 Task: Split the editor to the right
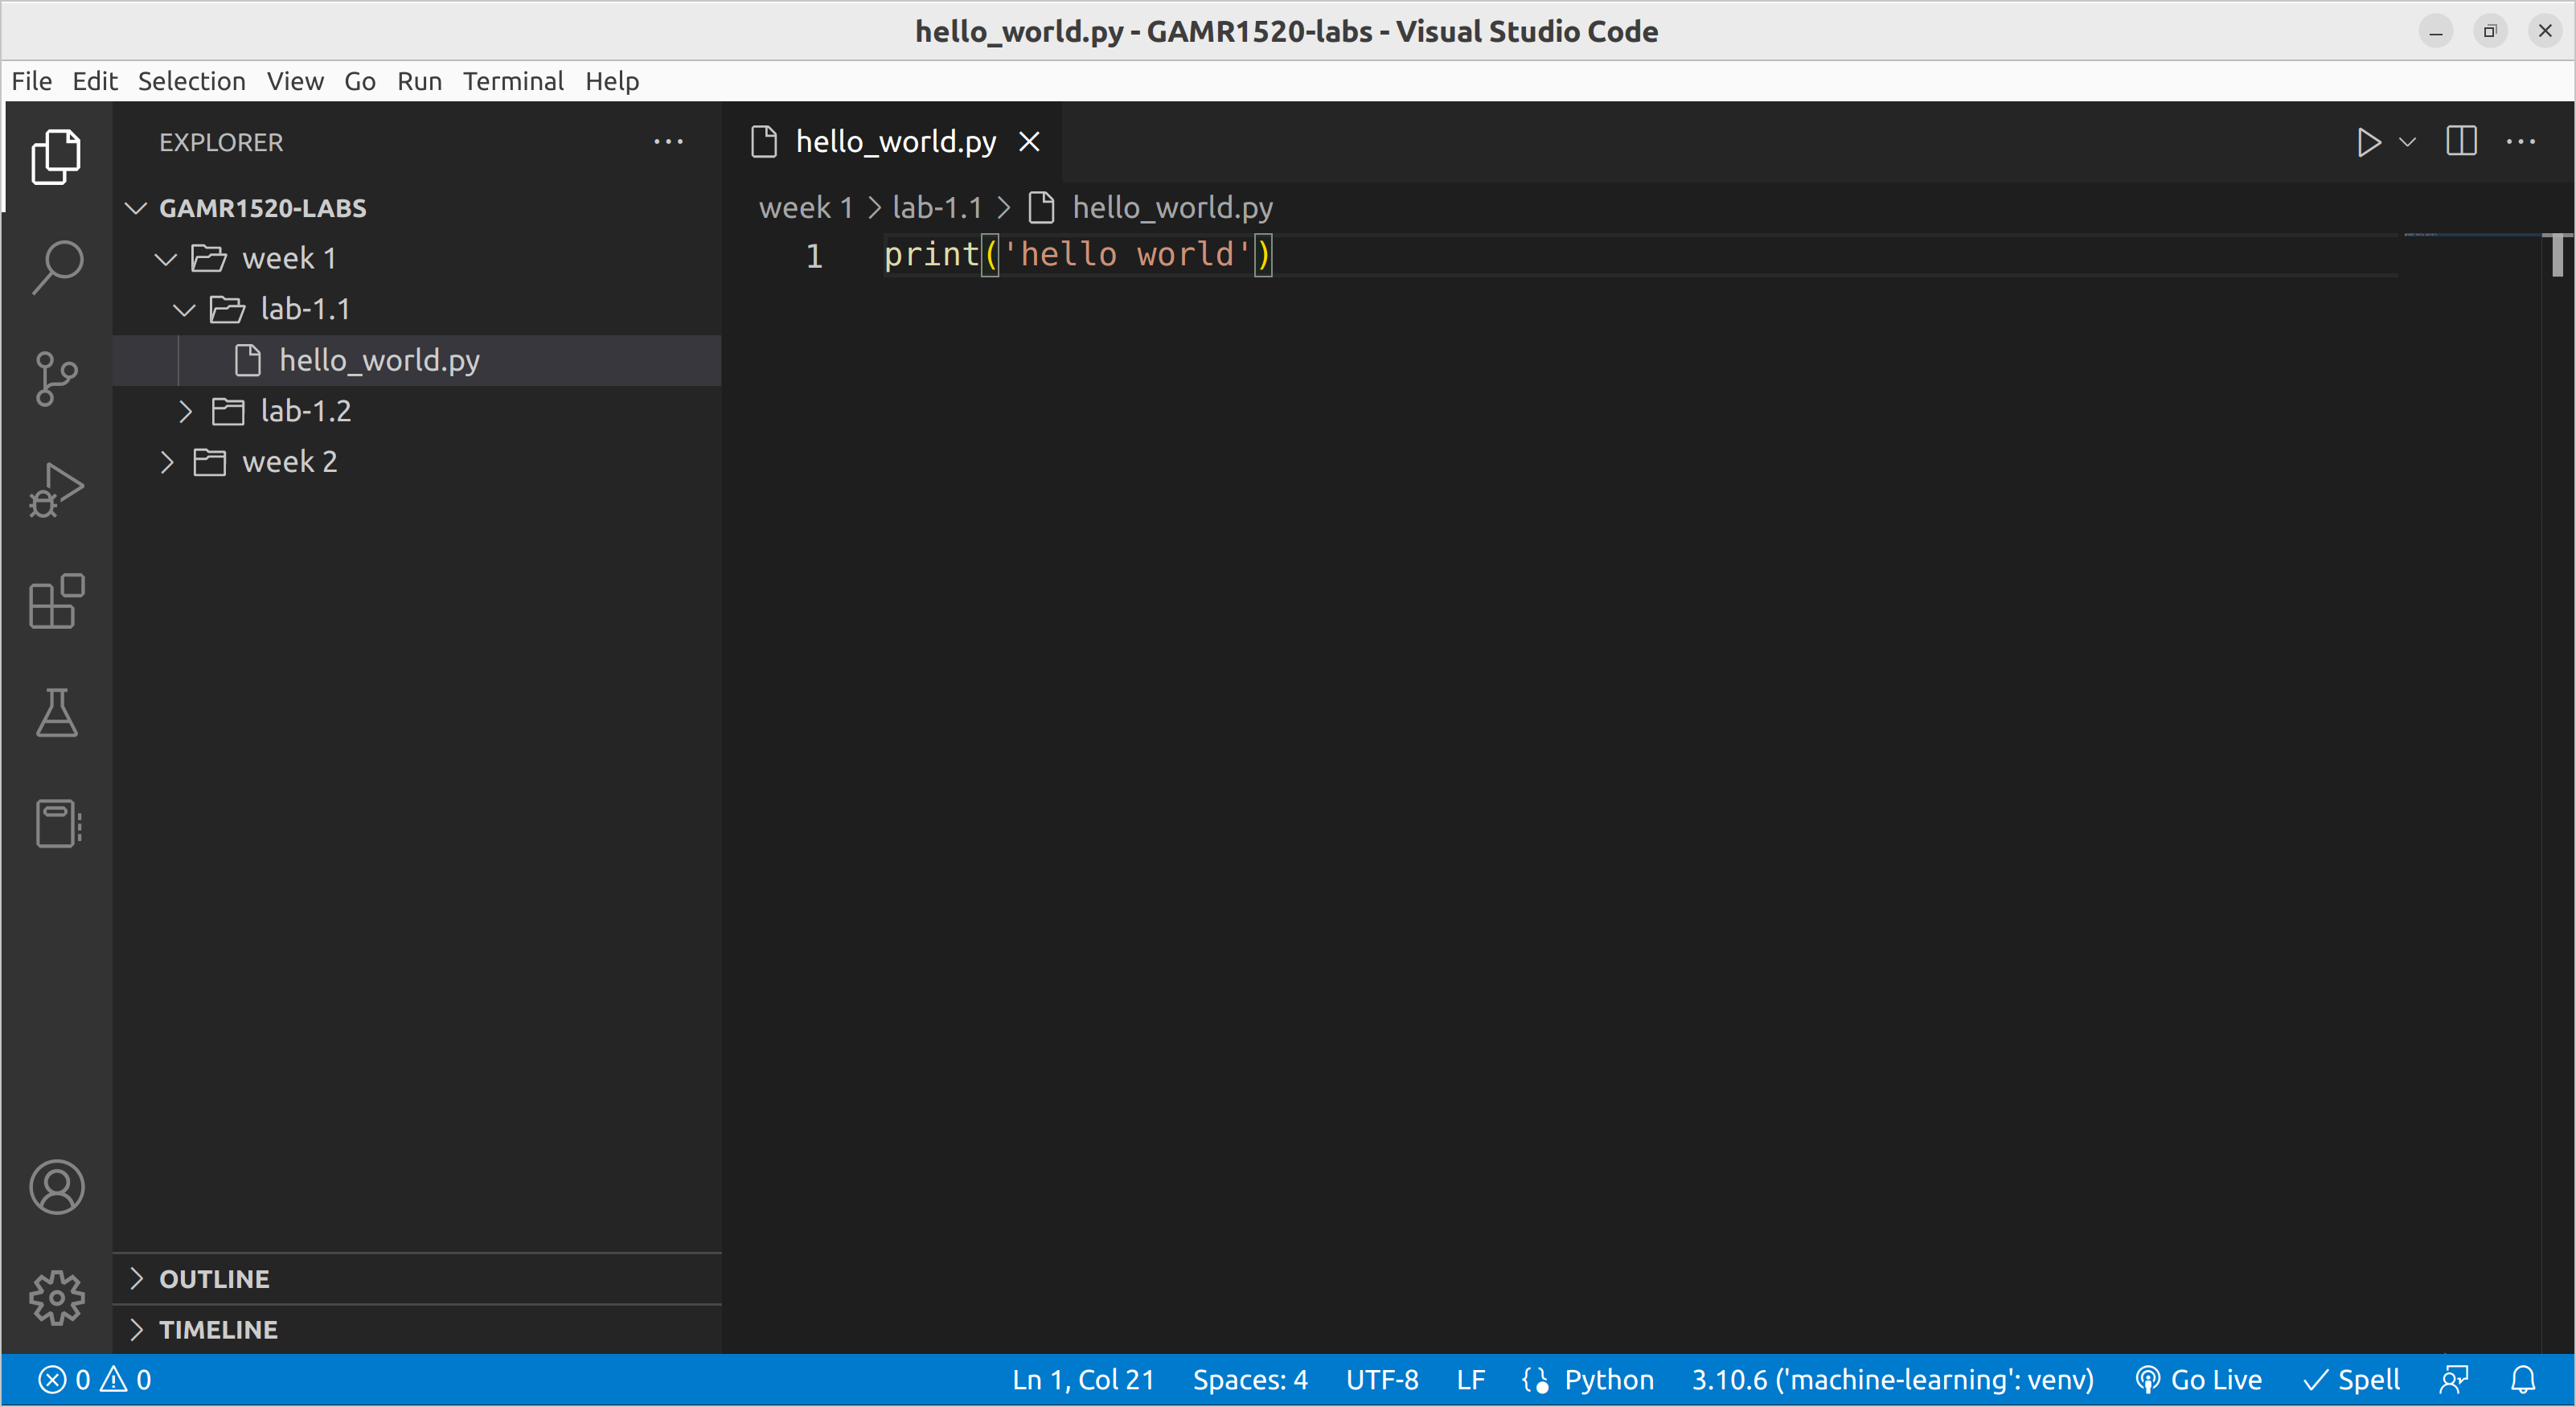click(x=2461, y=142)
